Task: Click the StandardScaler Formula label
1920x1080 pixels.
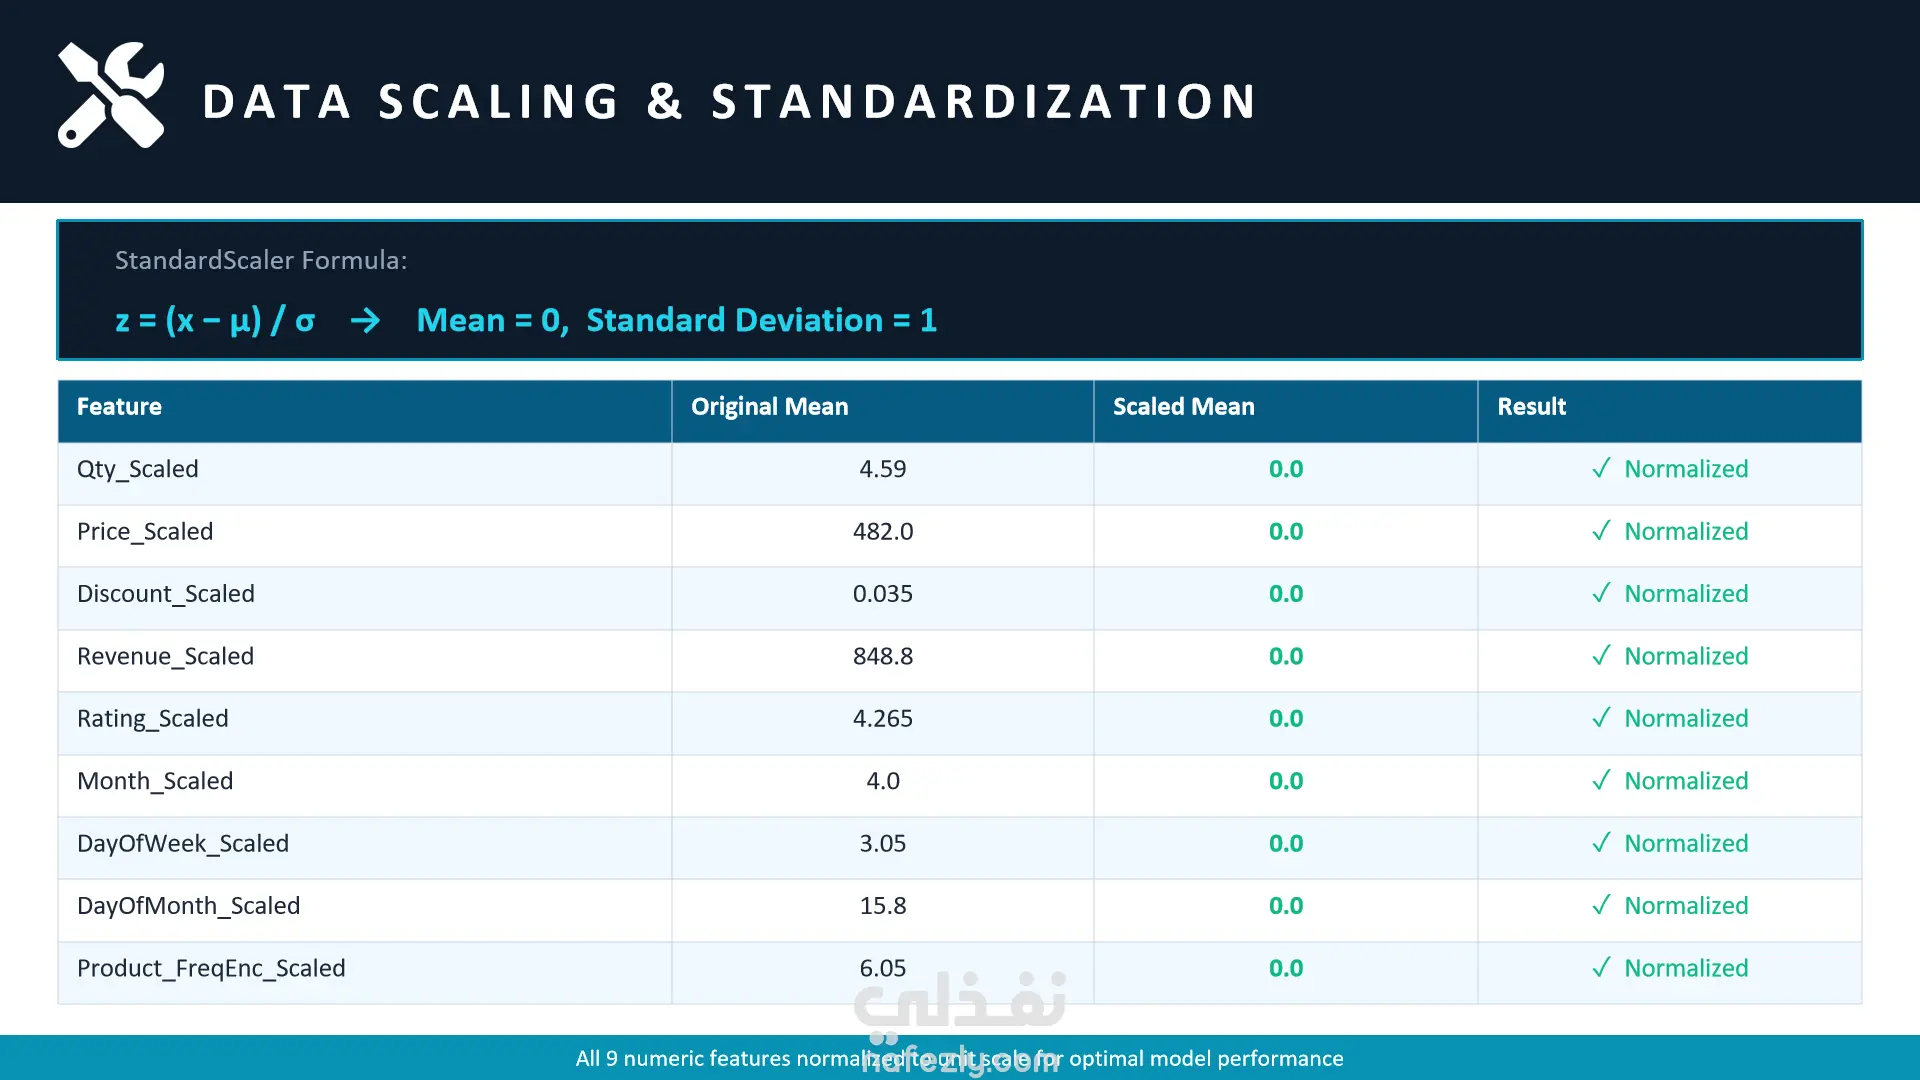Action: [261, 260]
